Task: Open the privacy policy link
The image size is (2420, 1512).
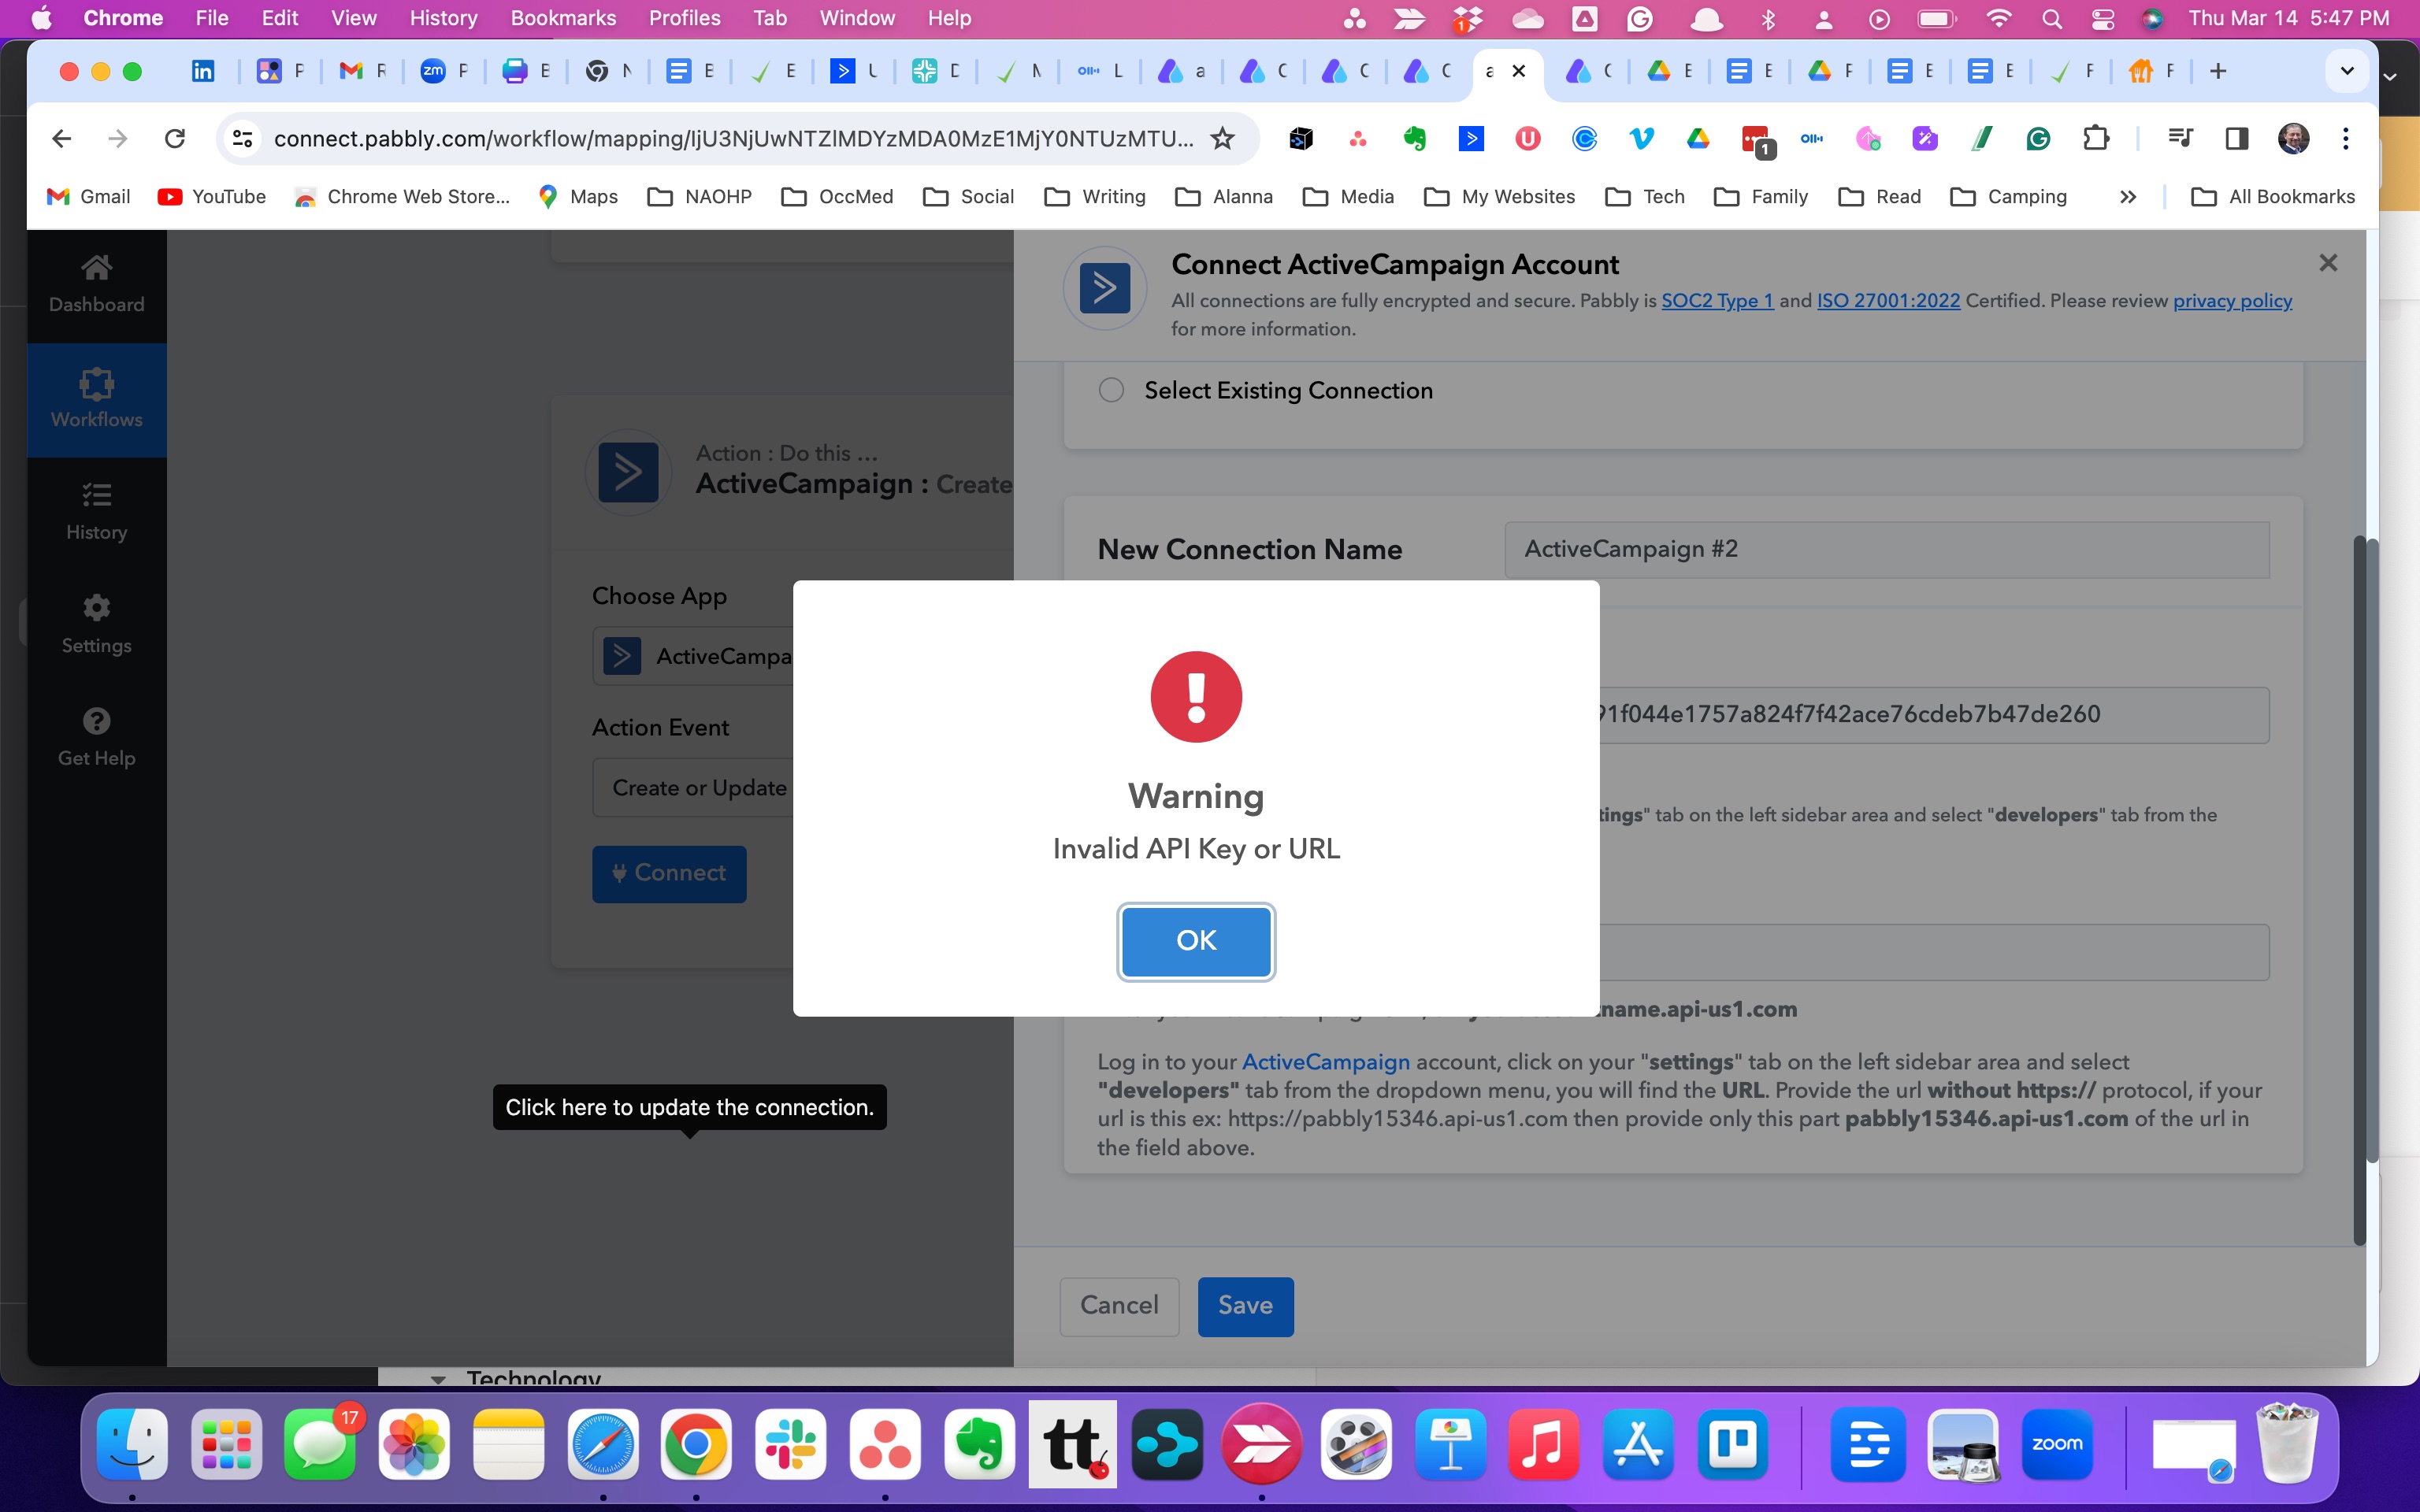Action: 2232,301
